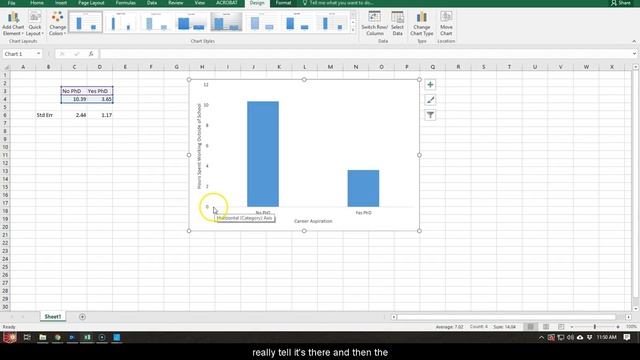Select the Yes PhD bar
The height and width of the screenshot is (360, 640).
coord(363,188)
